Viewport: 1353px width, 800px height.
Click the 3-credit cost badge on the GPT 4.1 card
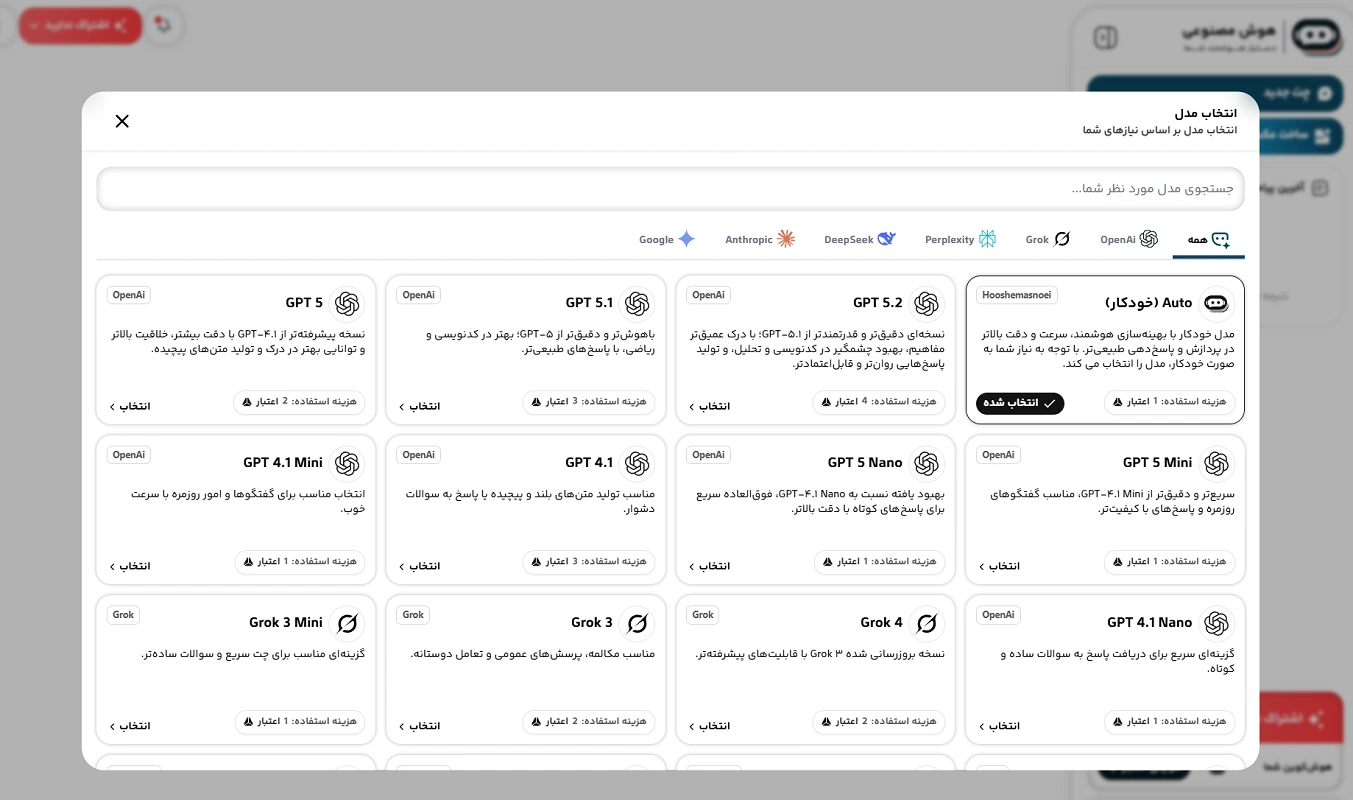[x=589, y=562]
